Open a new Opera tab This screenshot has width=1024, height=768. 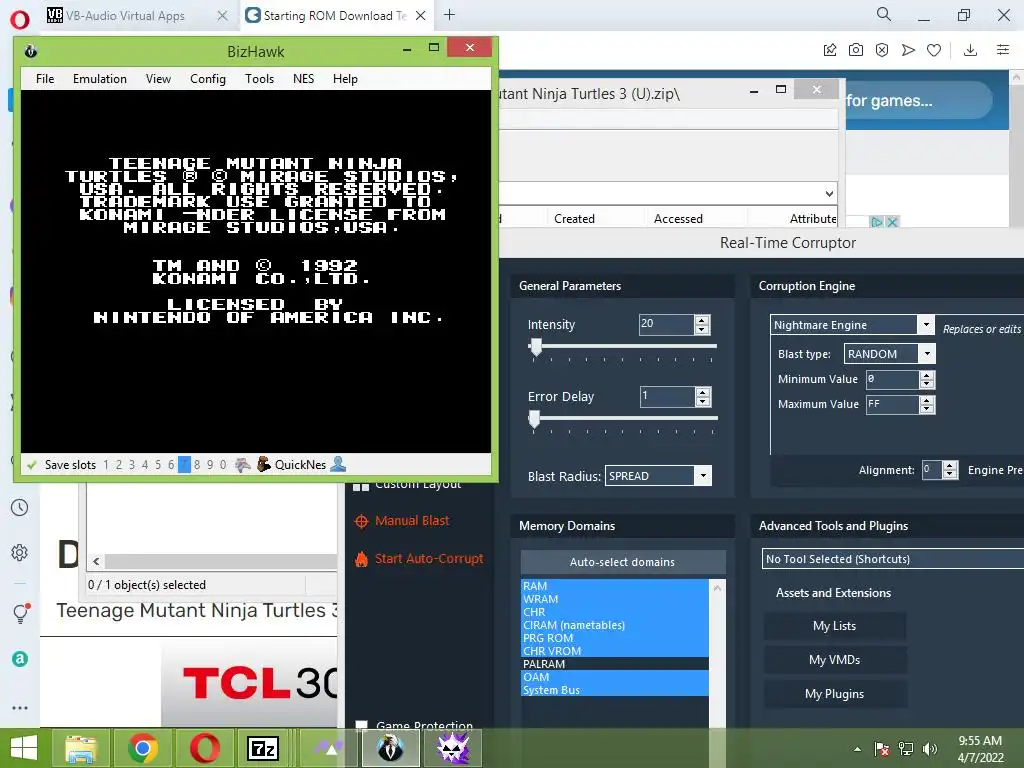(x=449, y=15)
